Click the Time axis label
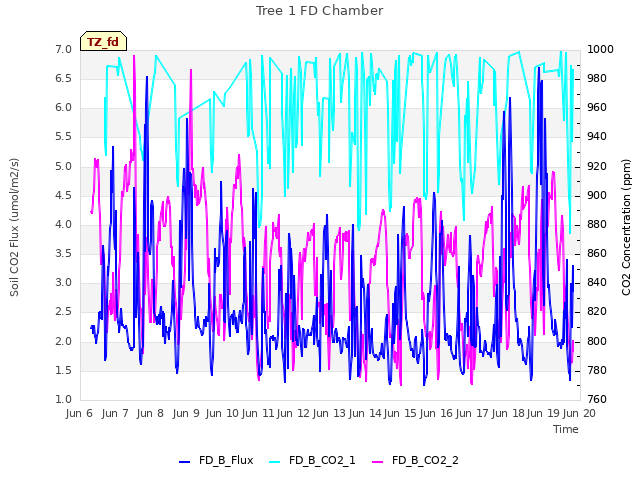 point(566,429)
